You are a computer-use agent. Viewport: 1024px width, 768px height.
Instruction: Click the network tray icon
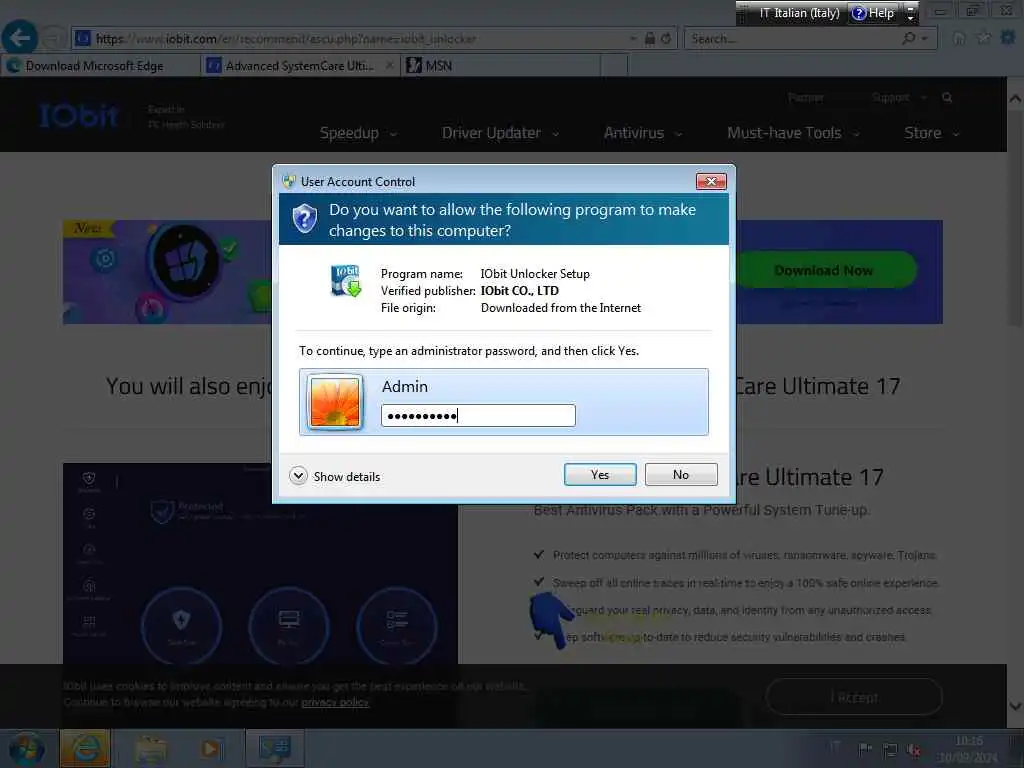point(890,749)
